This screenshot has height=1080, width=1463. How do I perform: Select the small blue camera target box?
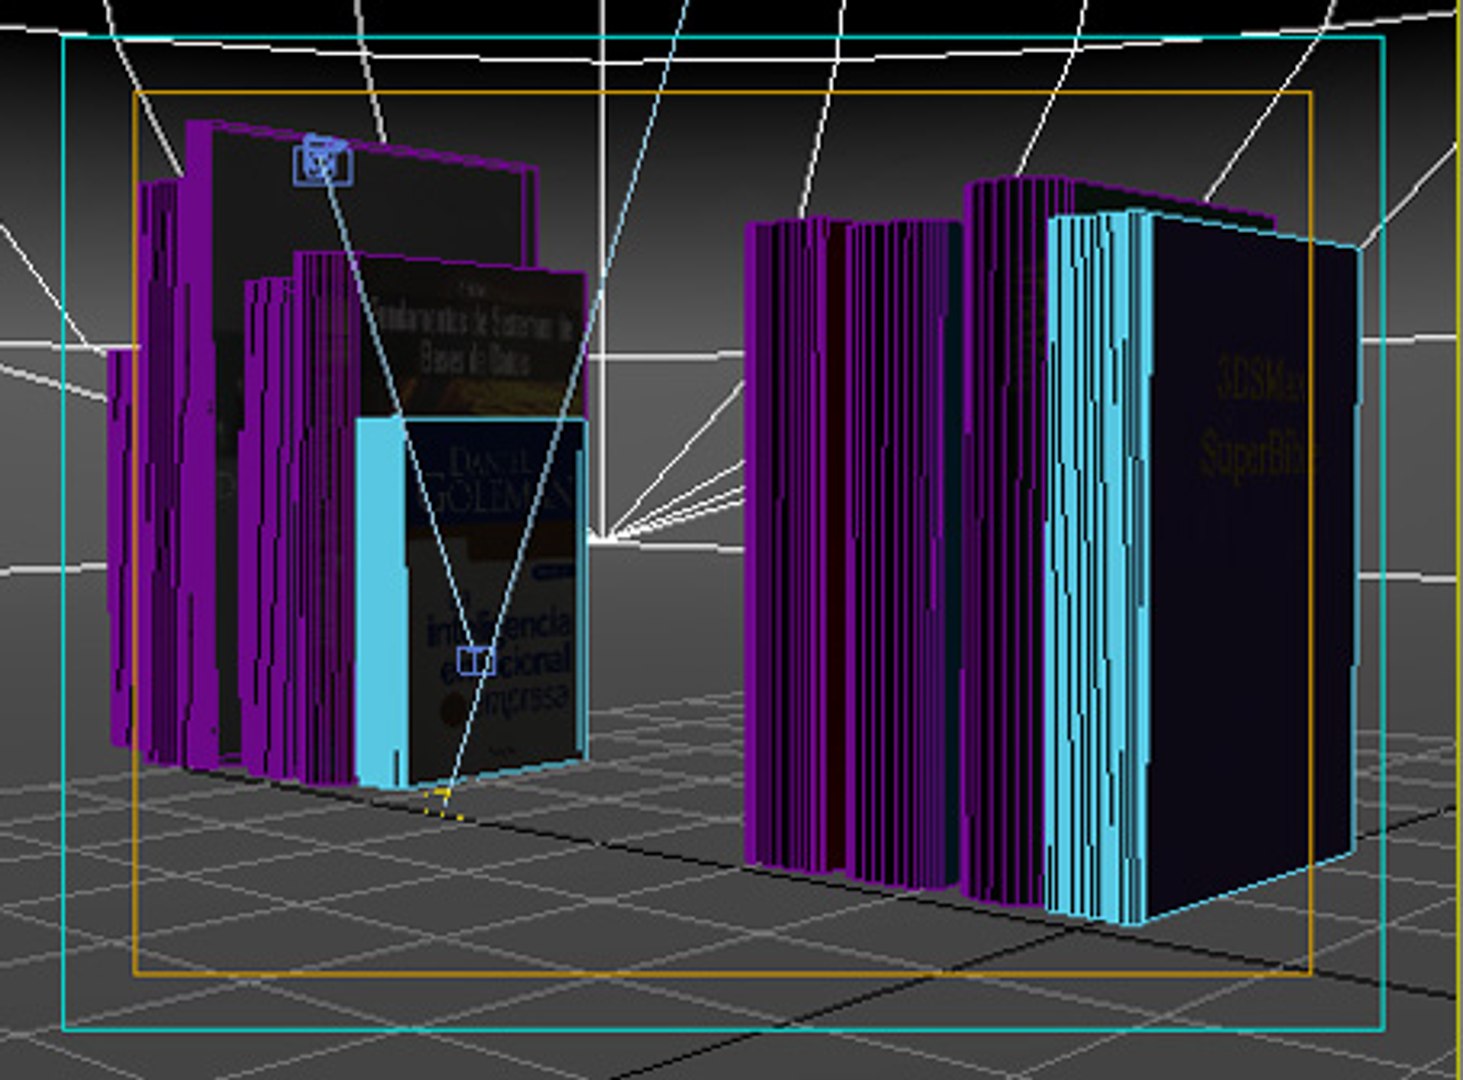[x=476, y=661]
